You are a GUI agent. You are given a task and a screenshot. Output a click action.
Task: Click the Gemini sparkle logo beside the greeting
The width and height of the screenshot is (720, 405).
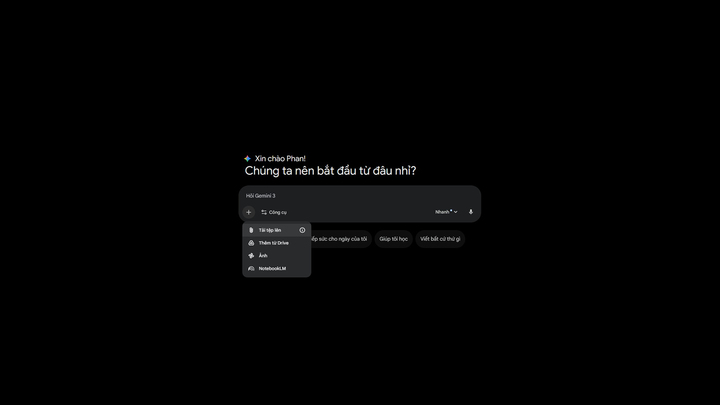coord(248,158)
